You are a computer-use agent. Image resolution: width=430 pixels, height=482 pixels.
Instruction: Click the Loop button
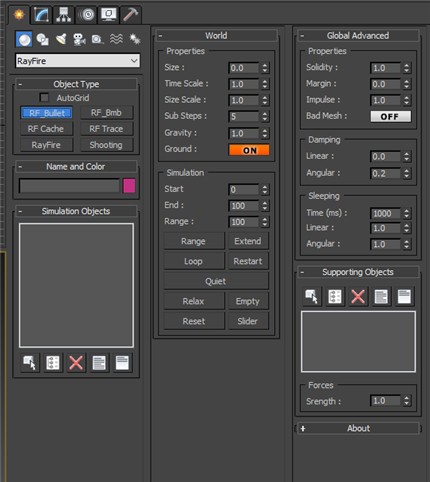pos(194,261)
